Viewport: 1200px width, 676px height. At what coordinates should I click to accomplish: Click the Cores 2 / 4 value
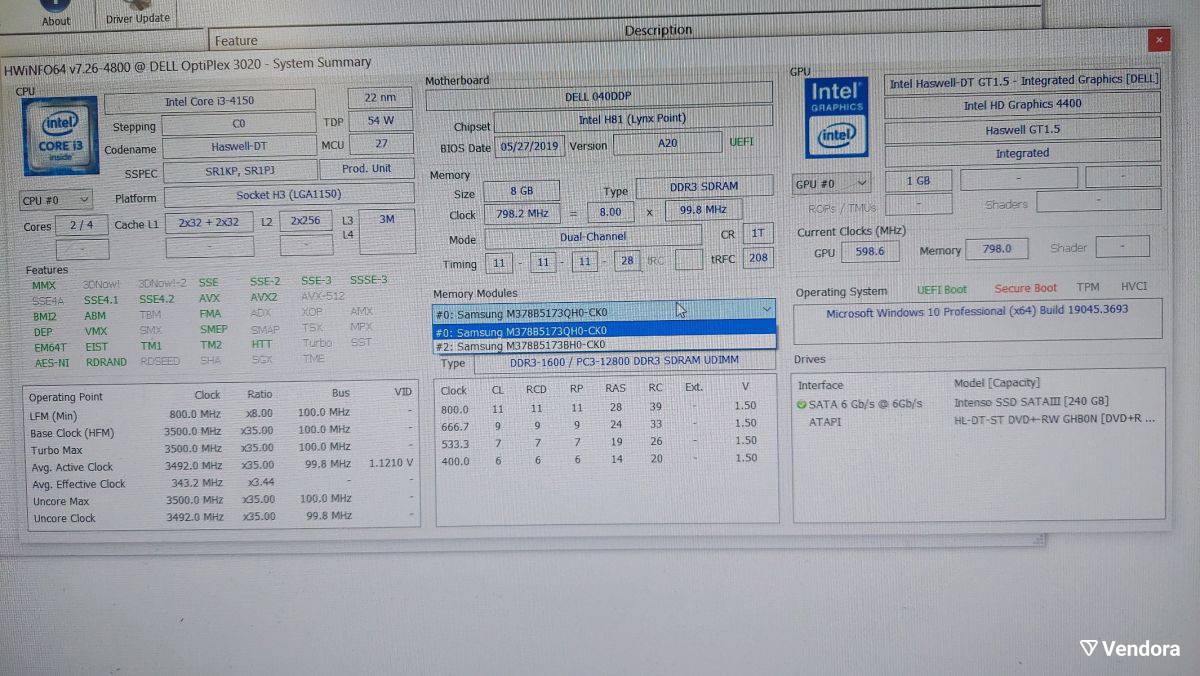(82, 225)
